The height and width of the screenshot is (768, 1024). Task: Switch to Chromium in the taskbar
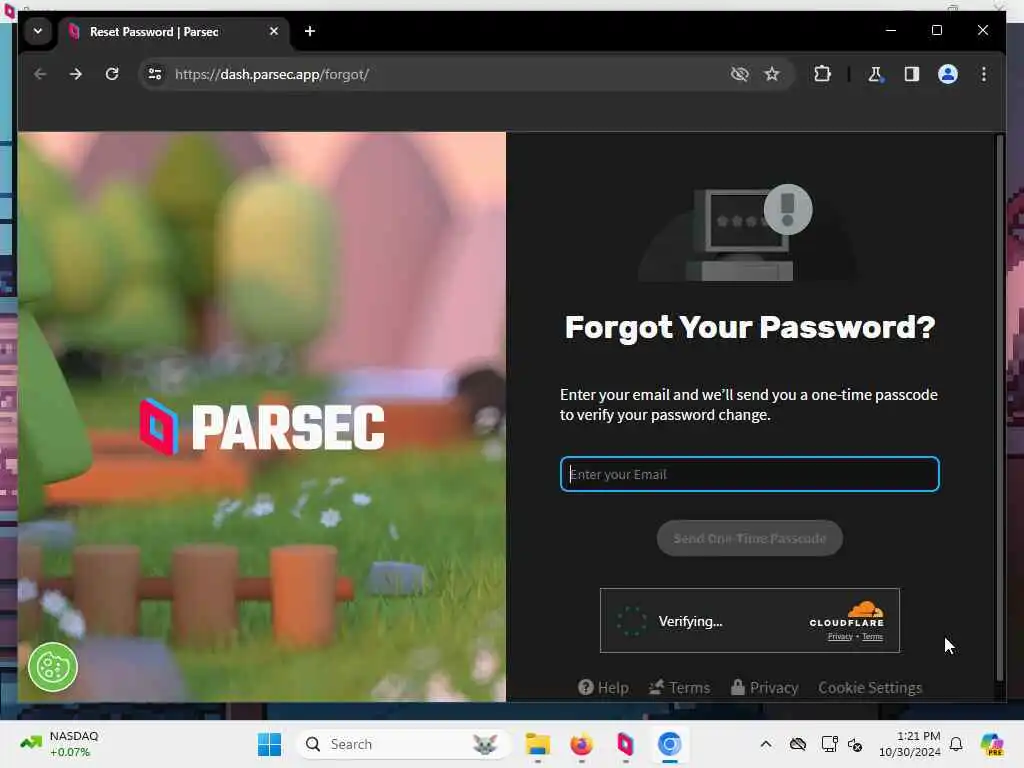[669, 744]
